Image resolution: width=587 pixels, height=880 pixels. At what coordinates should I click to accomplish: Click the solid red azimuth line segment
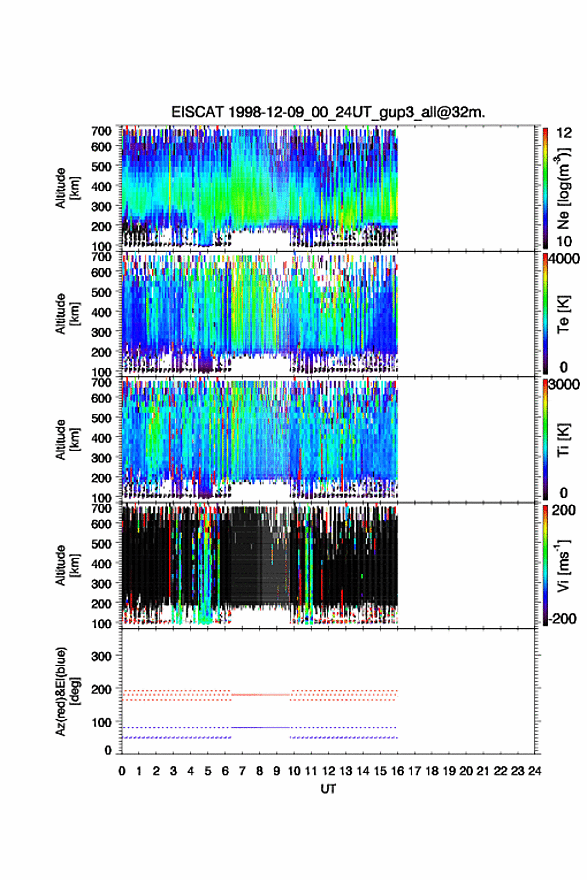point(260,695)
